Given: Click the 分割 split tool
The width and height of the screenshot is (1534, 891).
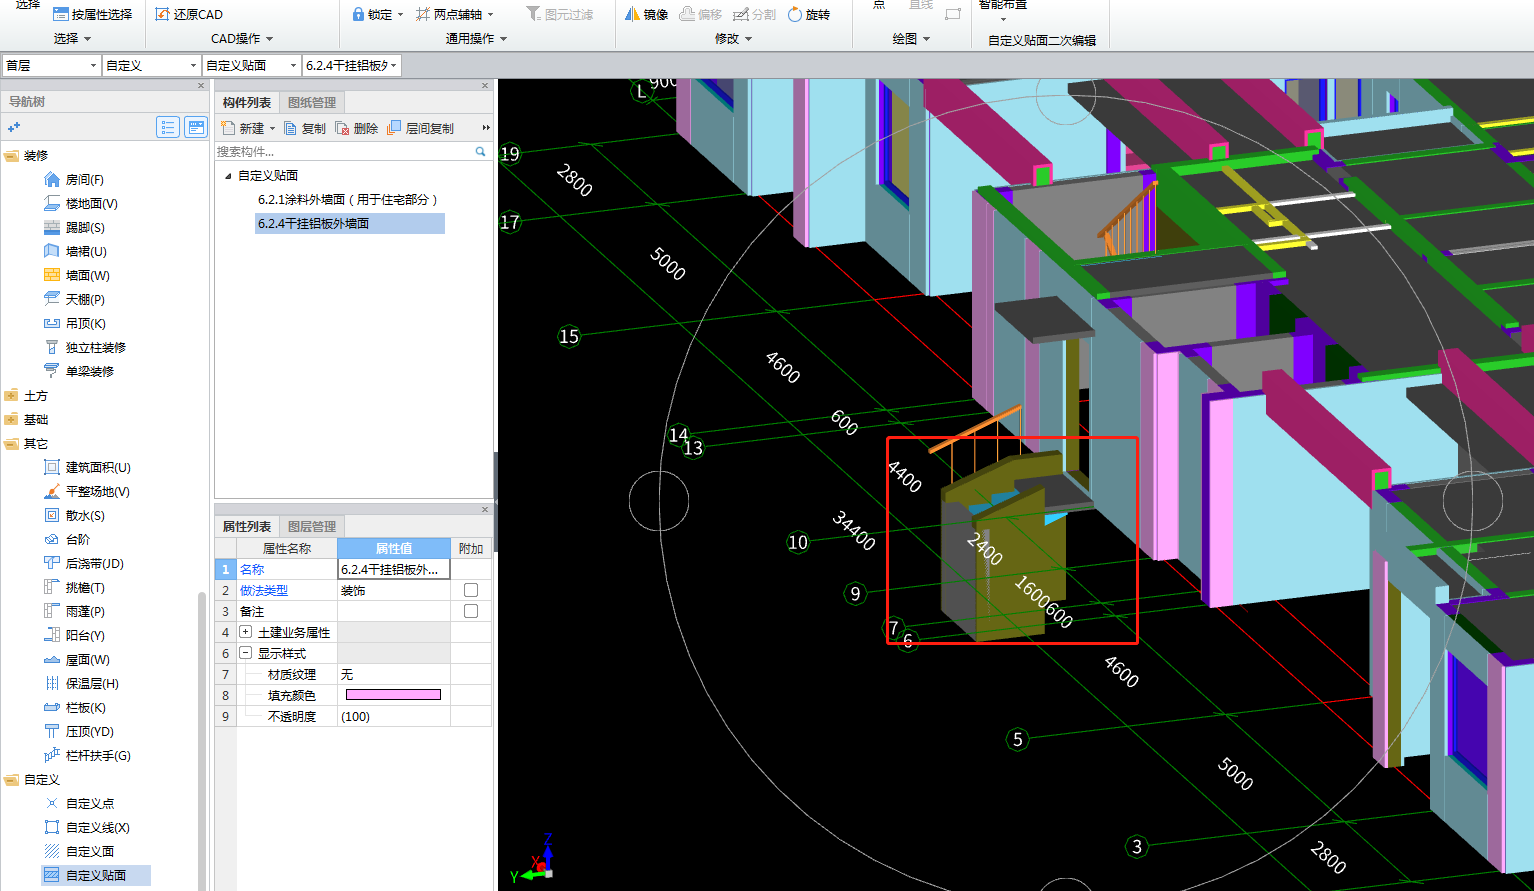Looking at the screenshot, I should click(754, 14).
